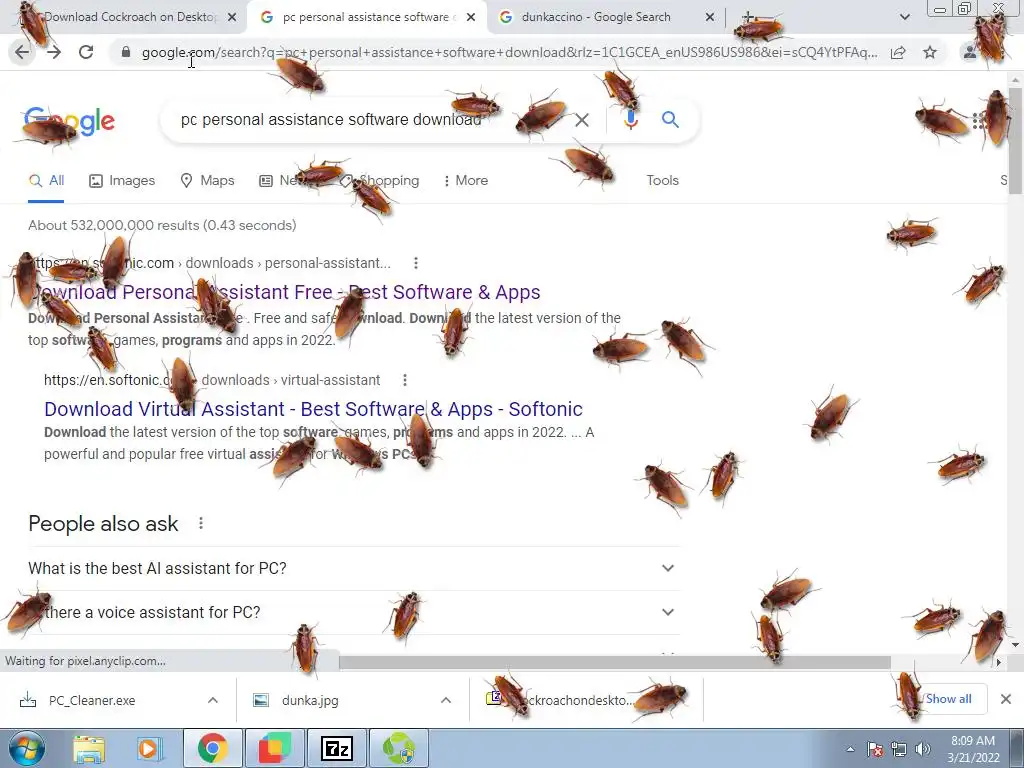Open the colorful squares app in taskbar
This screenshot has height=768, width=1024.
274,748
